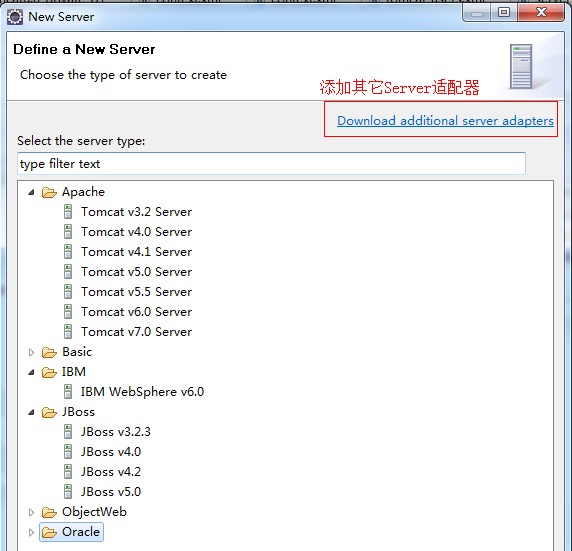Screen dimensions: 572x551
Task: Select the Basic group label
Action: [x=77, y=352]
